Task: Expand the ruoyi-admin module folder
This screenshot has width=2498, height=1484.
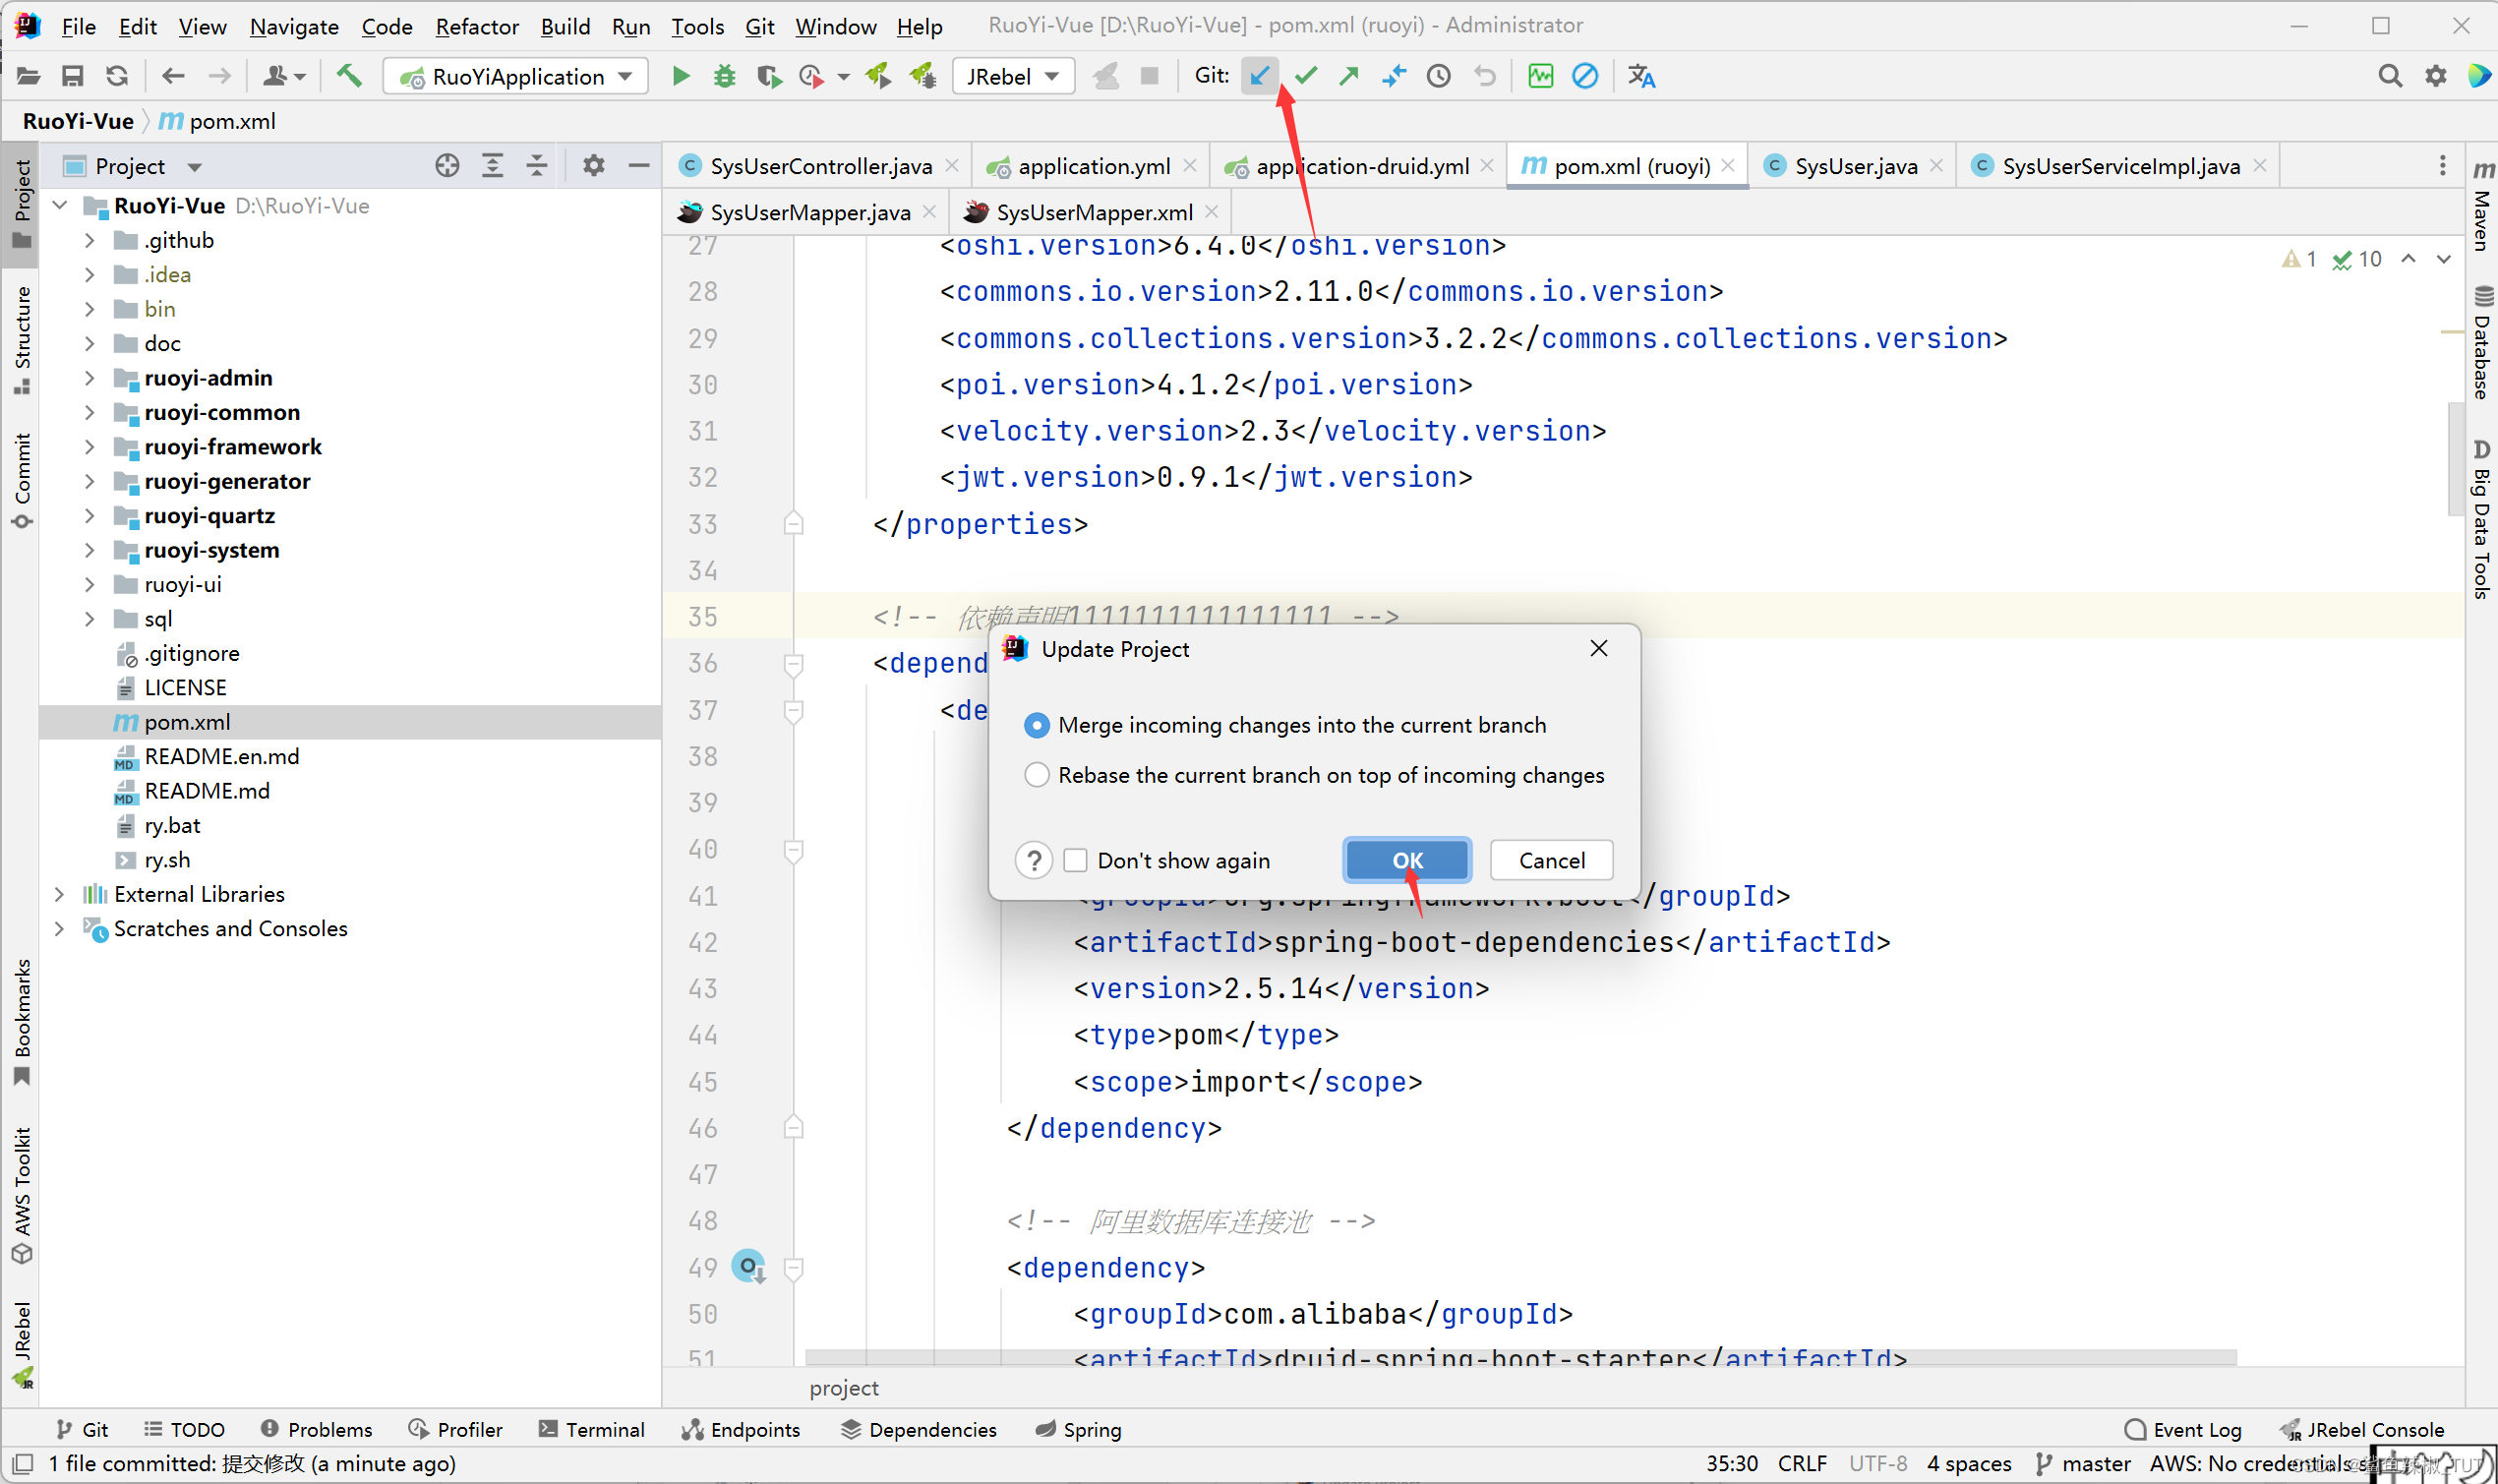Action: (x=89, y=378)
